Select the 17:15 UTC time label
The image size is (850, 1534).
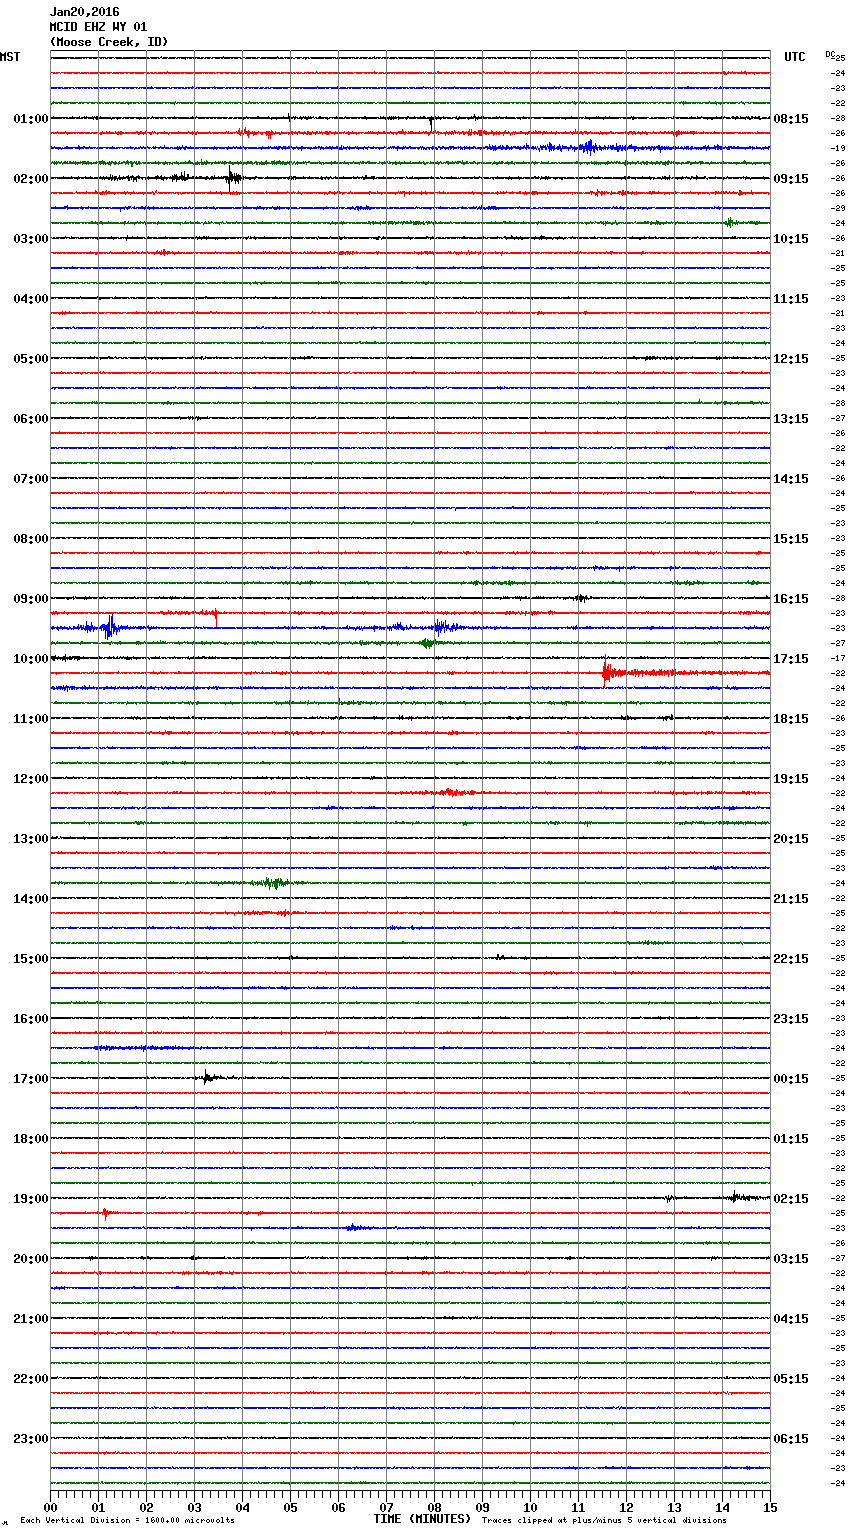tap(791, 659)
